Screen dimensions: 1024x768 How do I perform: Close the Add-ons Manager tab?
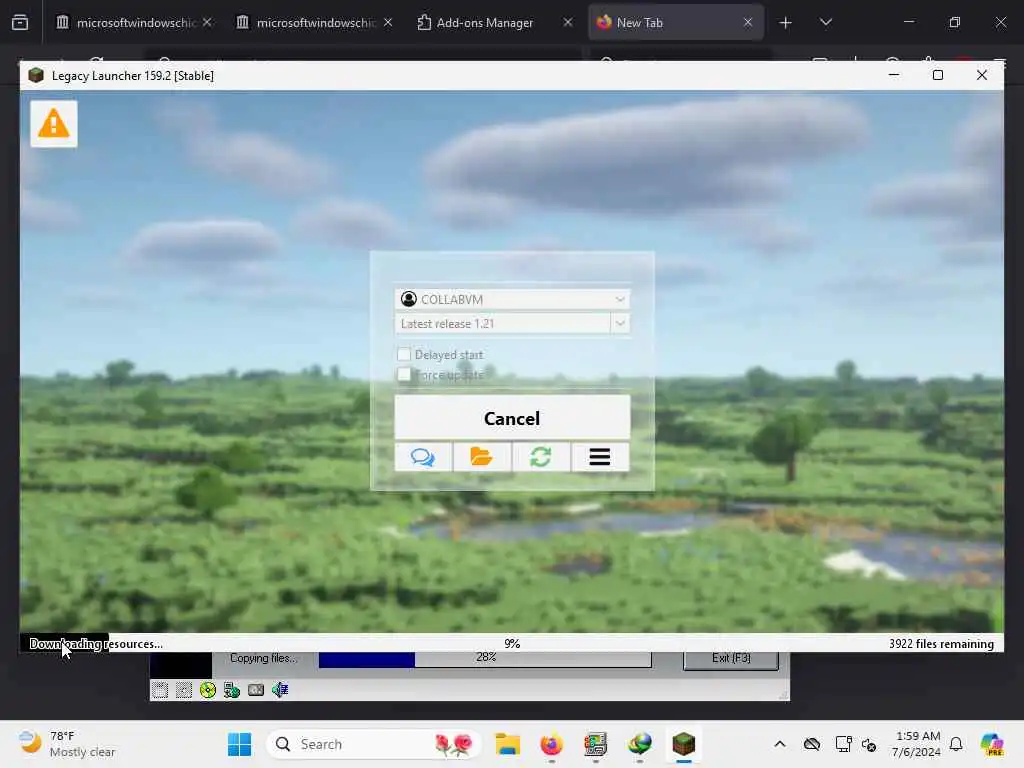pyautogui.click(x=568, y=22)
